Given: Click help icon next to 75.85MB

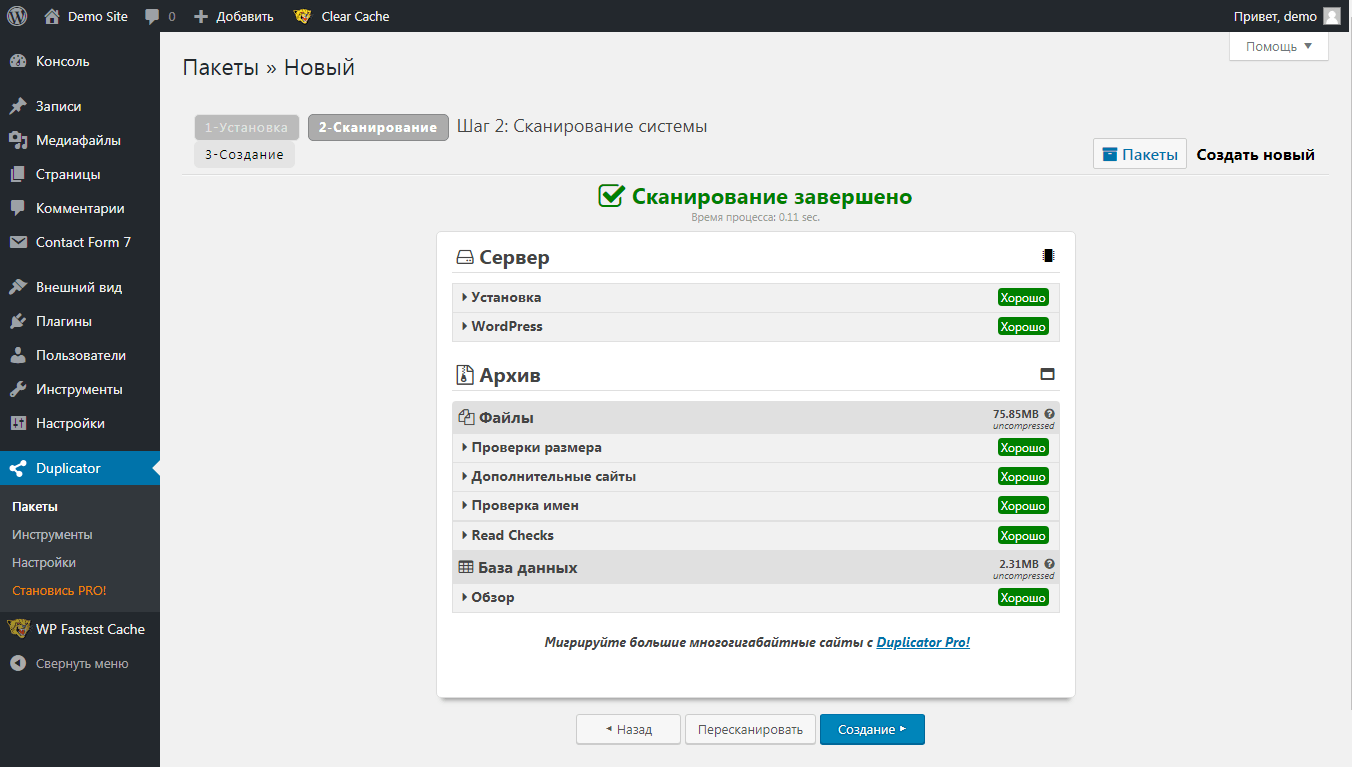Looking at the screenshot, I should (x=1049, y=413).
